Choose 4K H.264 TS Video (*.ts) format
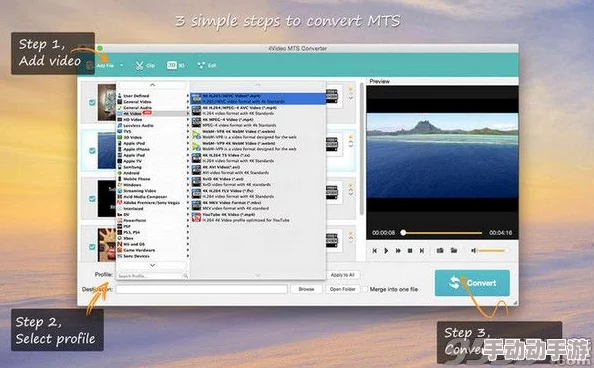This screenshot has width=594, height=368. 258,158
